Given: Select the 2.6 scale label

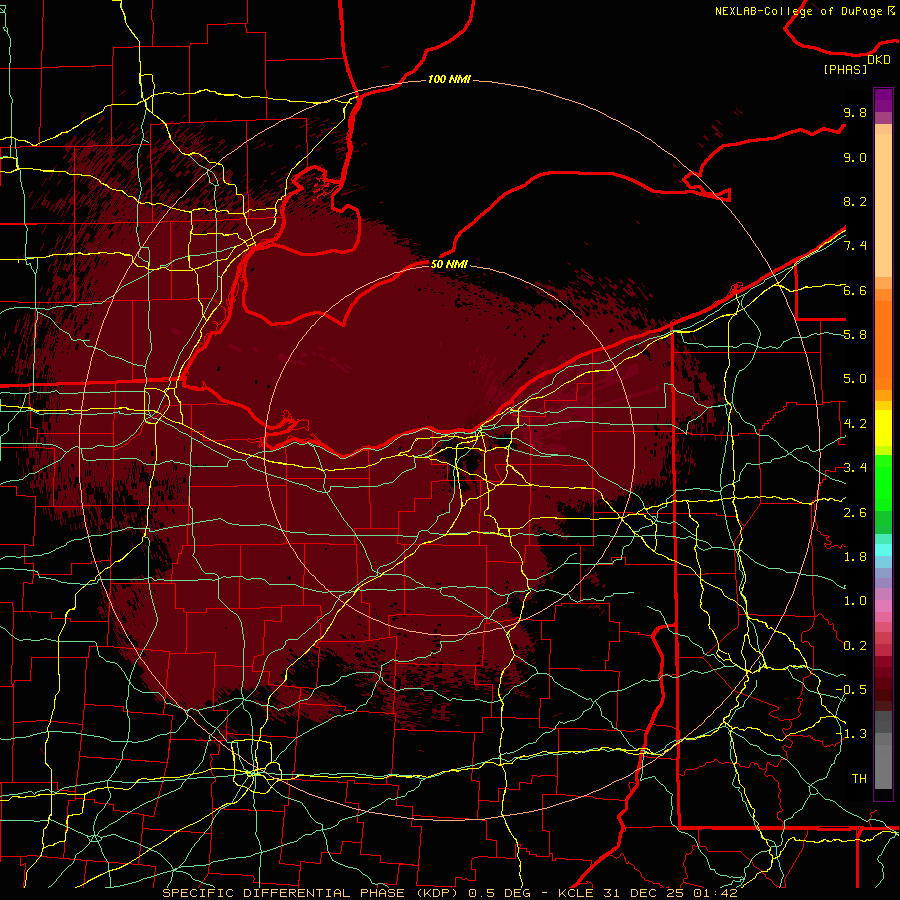Looking at the screenshot, I should tap(855, 513).
